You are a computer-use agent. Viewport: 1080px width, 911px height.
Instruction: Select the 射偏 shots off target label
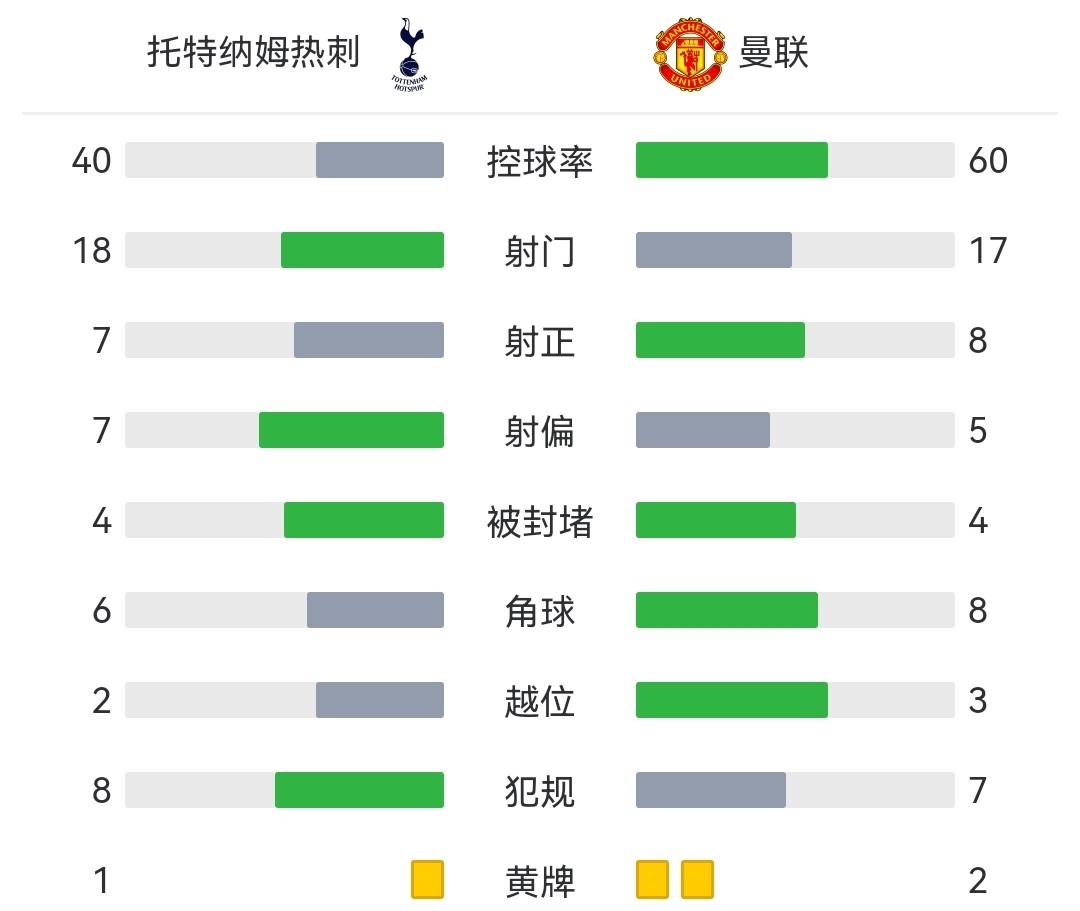(x=540, y=431)
